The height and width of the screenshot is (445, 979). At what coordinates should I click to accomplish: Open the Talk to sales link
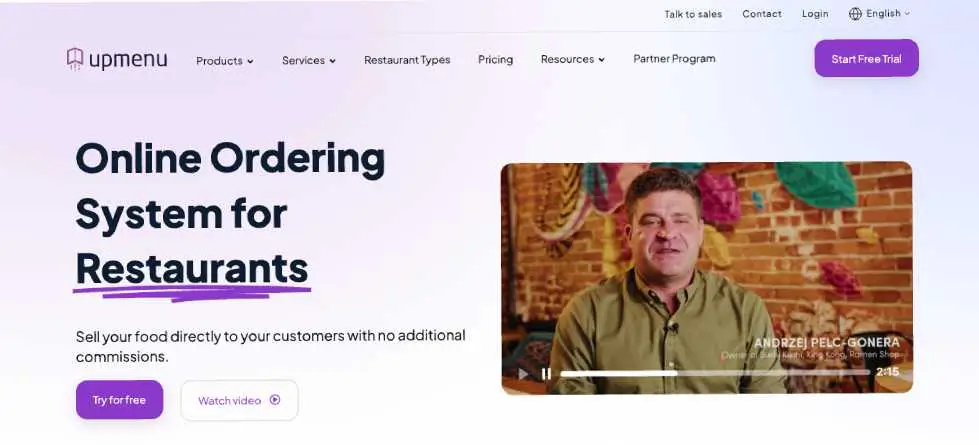693,14
